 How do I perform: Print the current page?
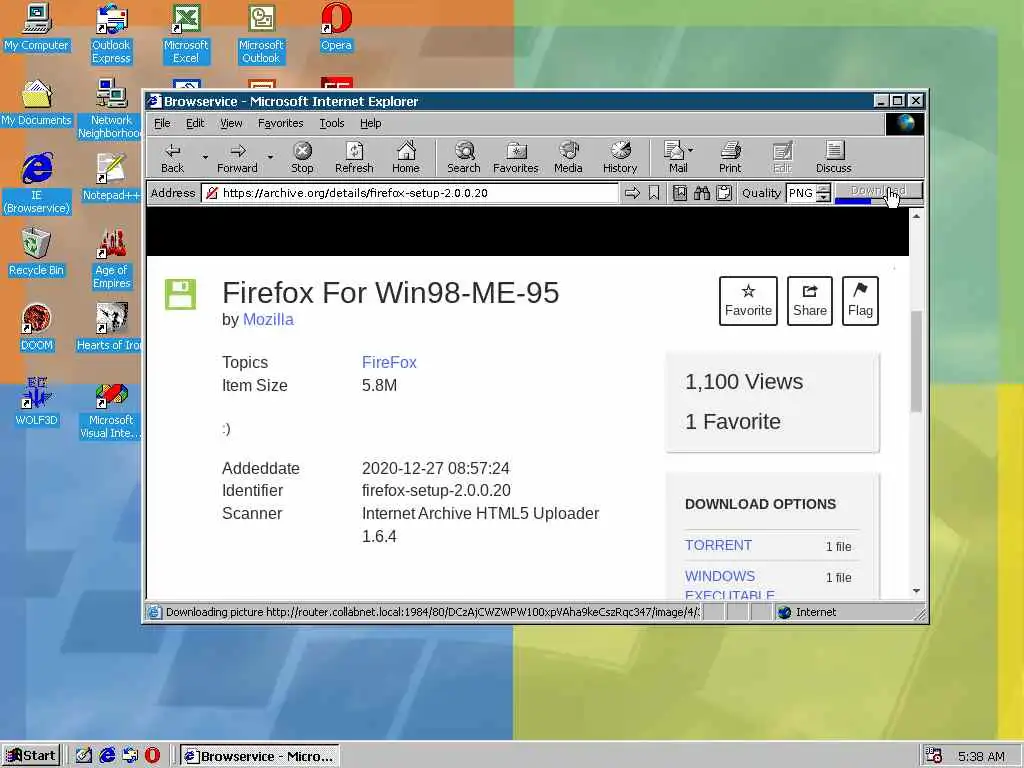tap(730, 157)
